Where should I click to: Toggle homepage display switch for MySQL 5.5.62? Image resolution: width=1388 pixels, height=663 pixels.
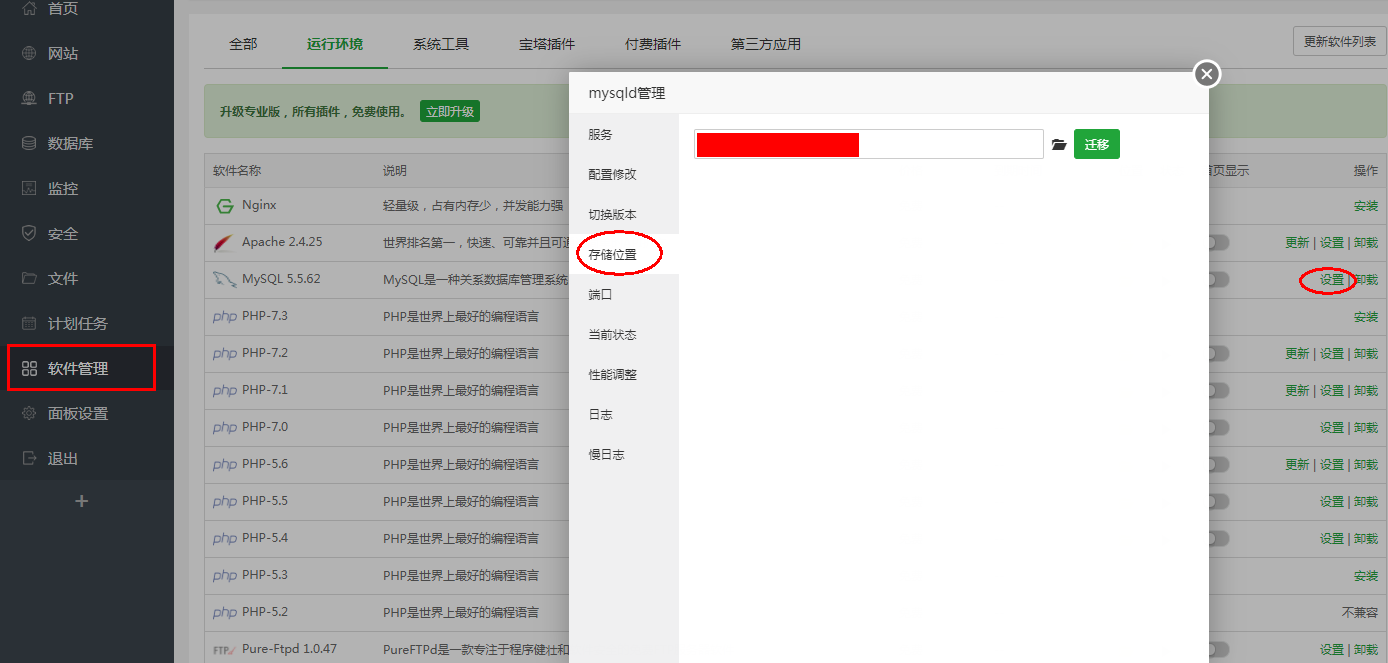click(x=1219, y=280)
